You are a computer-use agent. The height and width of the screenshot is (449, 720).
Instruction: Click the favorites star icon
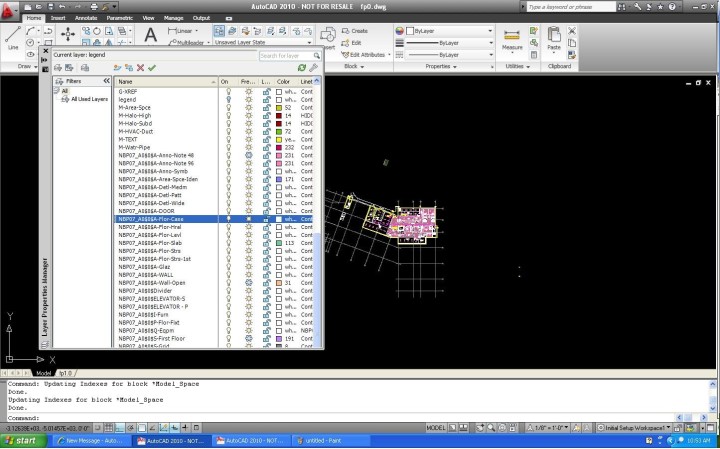click(660, 6)
